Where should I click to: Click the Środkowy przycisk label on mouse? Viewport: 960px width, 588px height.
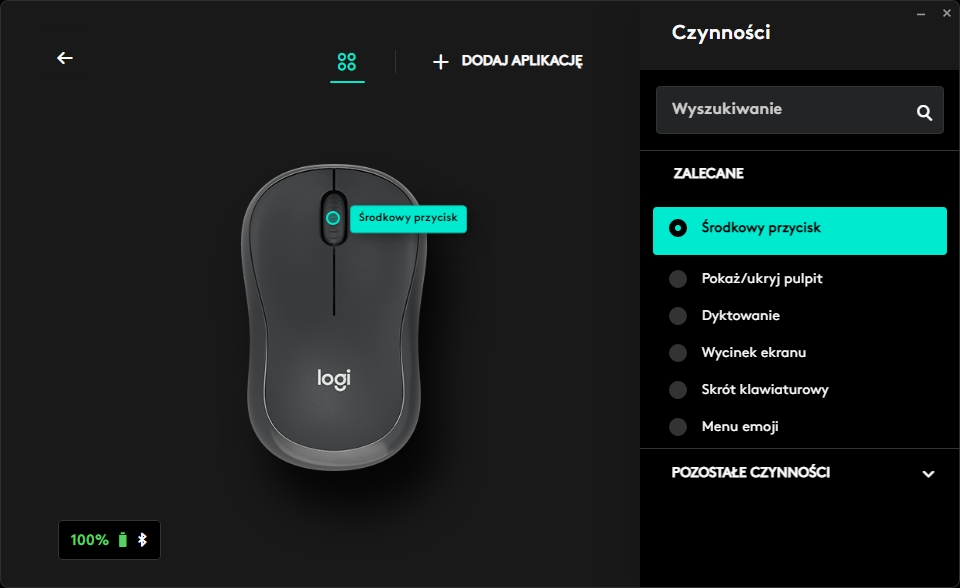point(408,218)
